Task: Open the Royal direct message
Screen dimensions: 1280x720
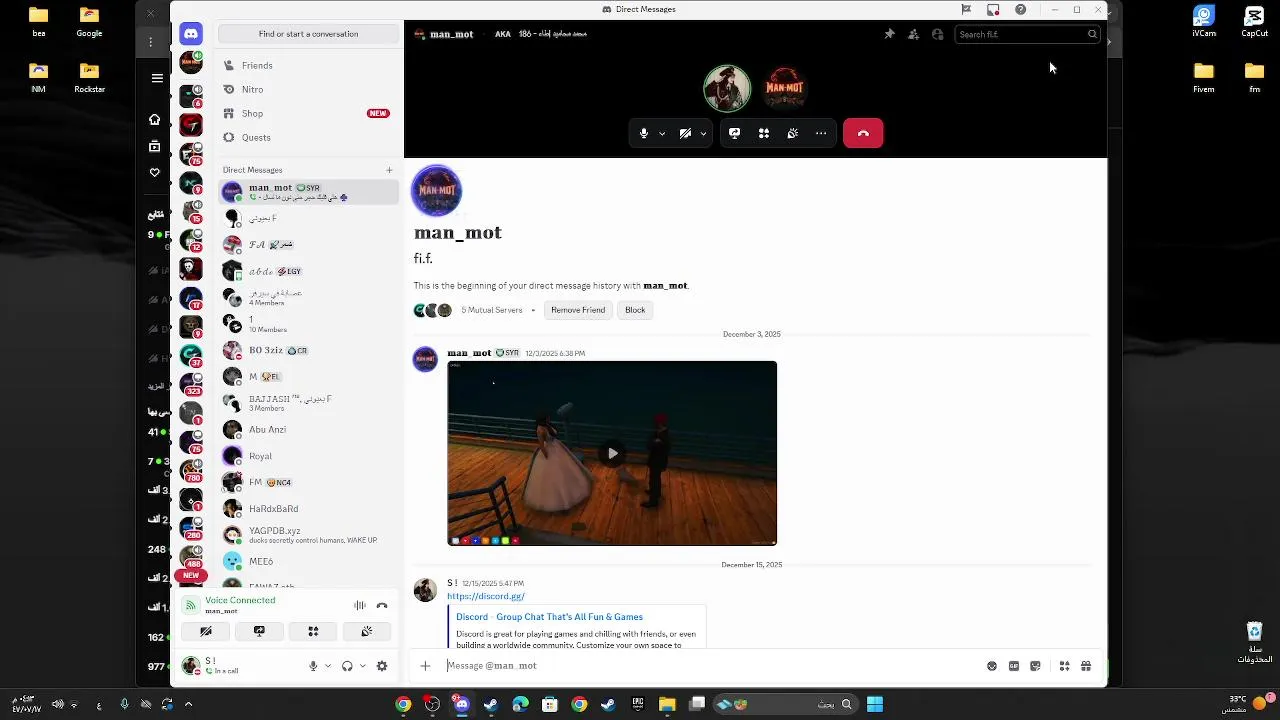Action: (x=308, y=456)
